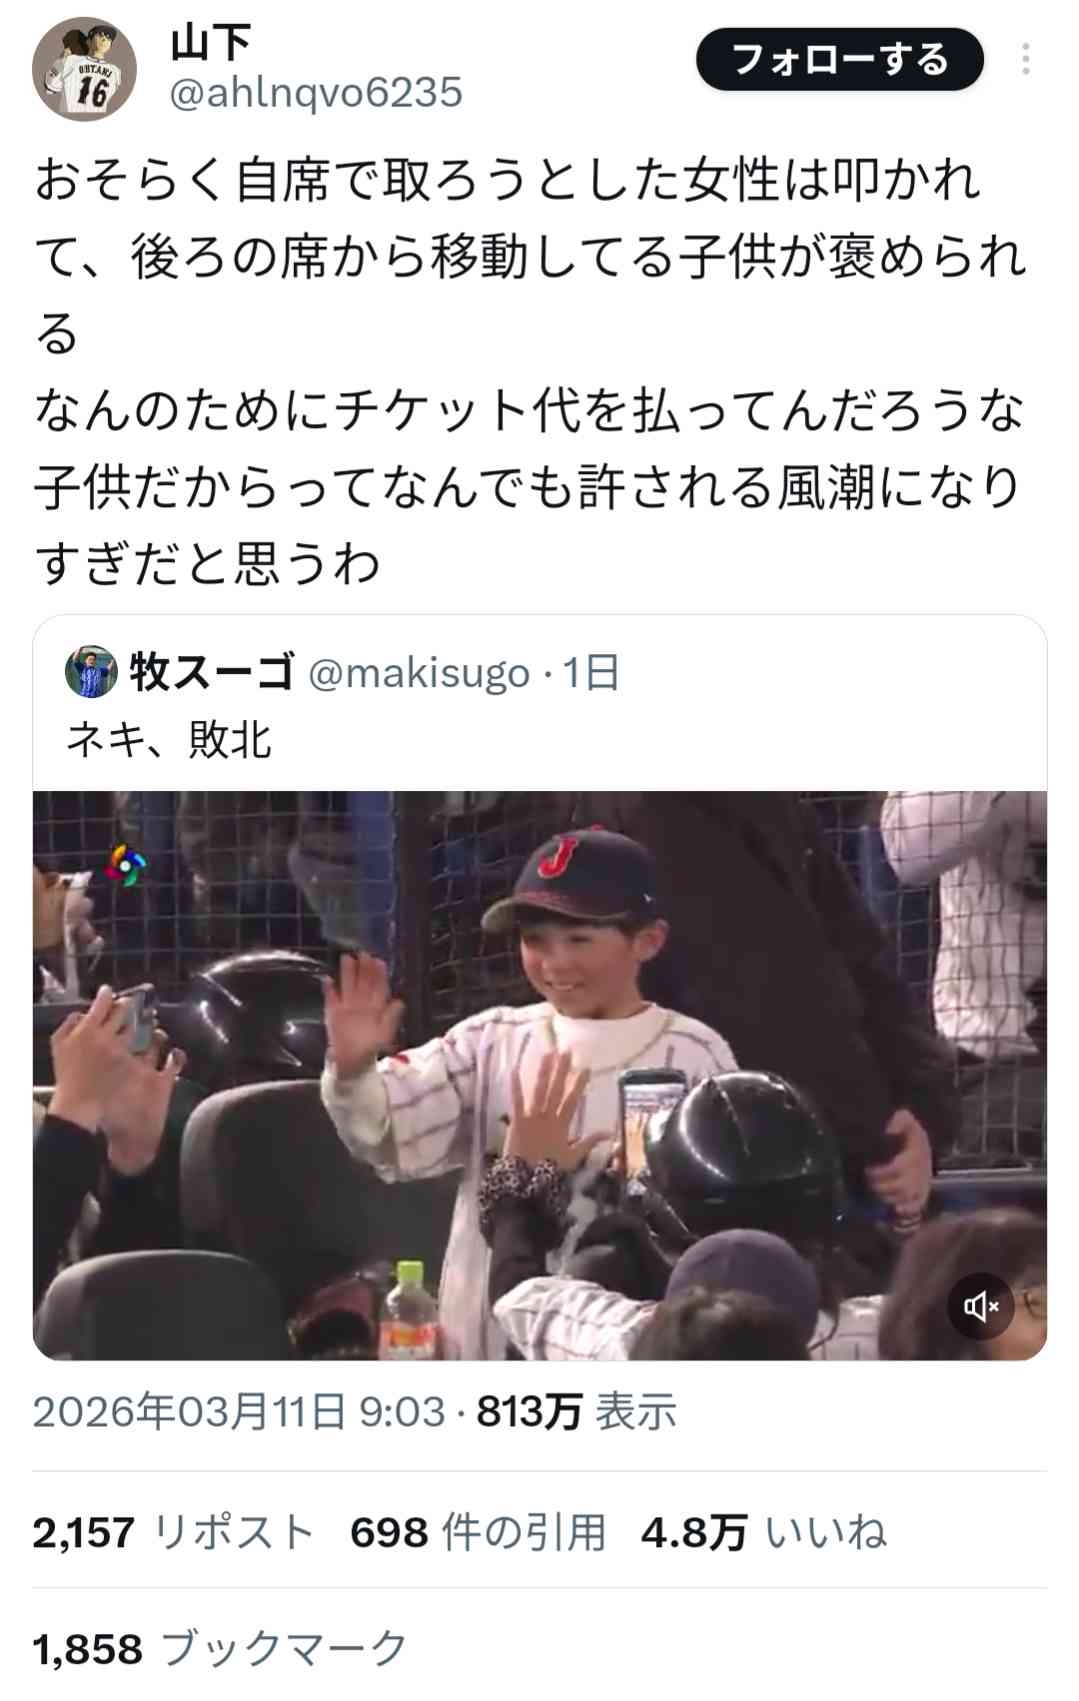Play the quoted baseball video
Screen dimensions: 1079x1701
point(540,1075)
